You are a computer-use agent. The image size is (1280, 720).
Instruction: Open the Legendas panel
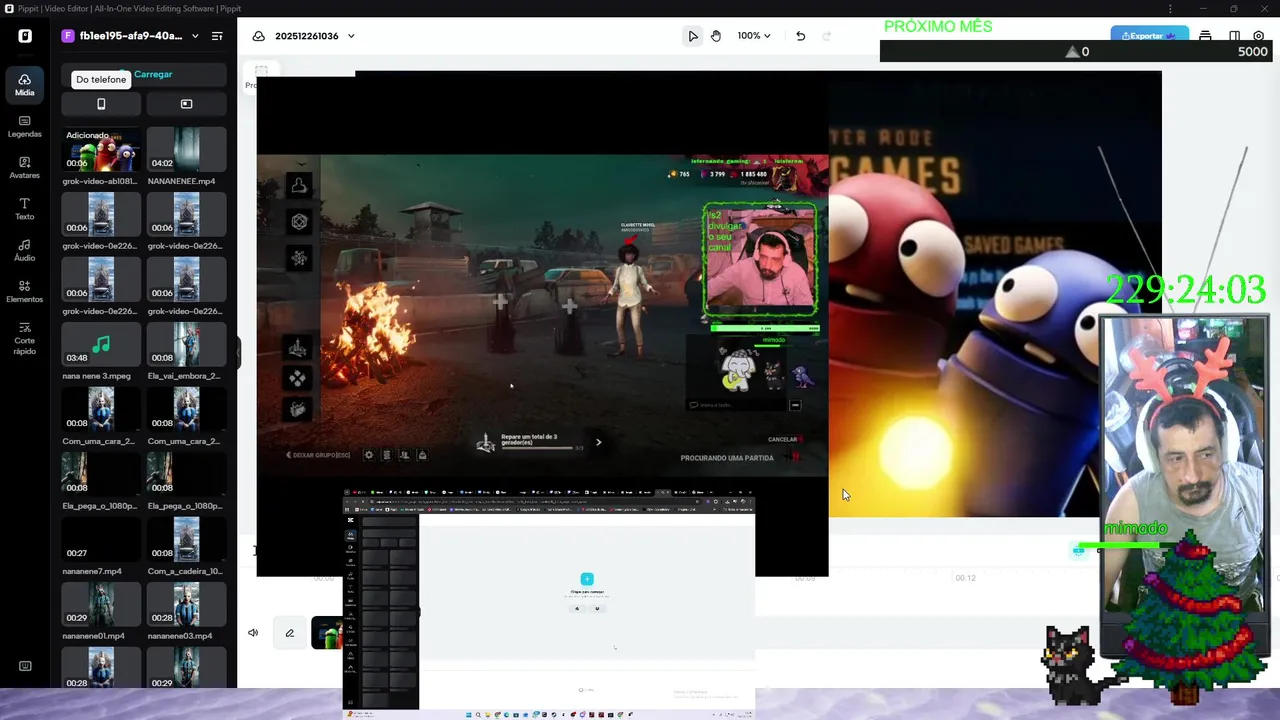tap(24, 126)
